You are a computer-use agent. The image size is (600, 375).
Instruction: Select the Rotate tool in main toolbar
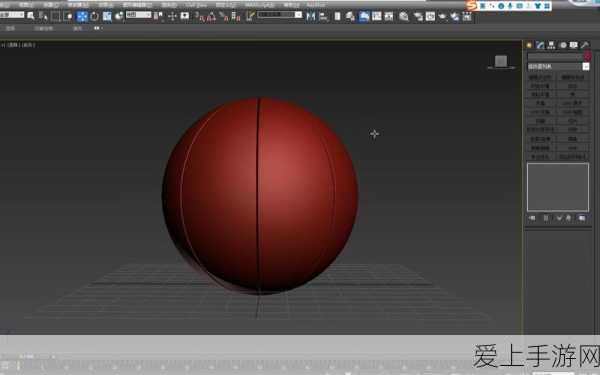(x=95, y=16)
